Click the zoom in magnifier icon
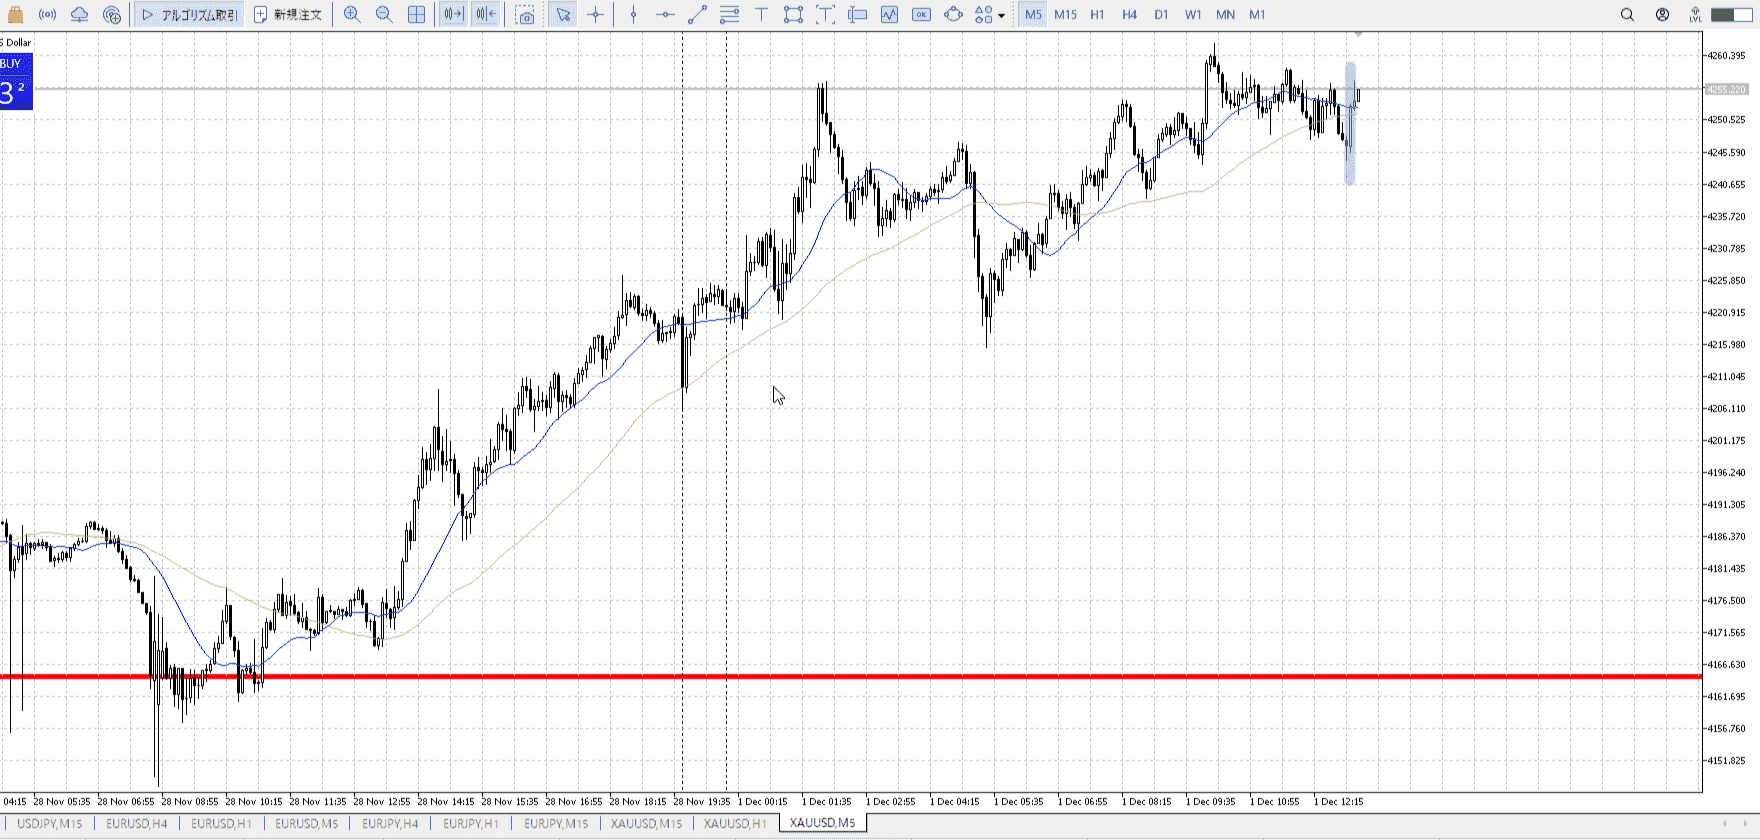This screenshot has width=1760, height=840. pos(352,15)
